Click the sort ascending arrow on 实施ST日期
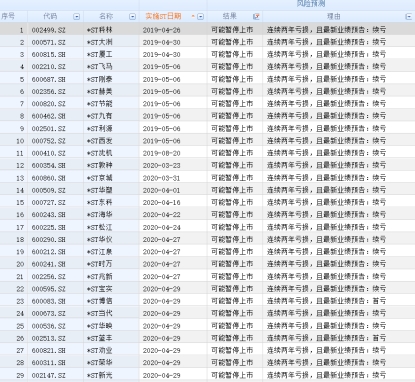 193,16
